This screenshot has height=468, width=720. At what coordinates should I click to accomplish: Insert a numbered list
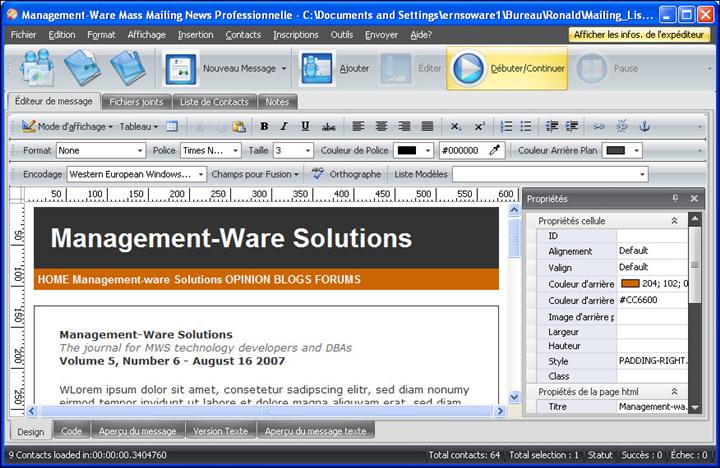click(506, 126)
